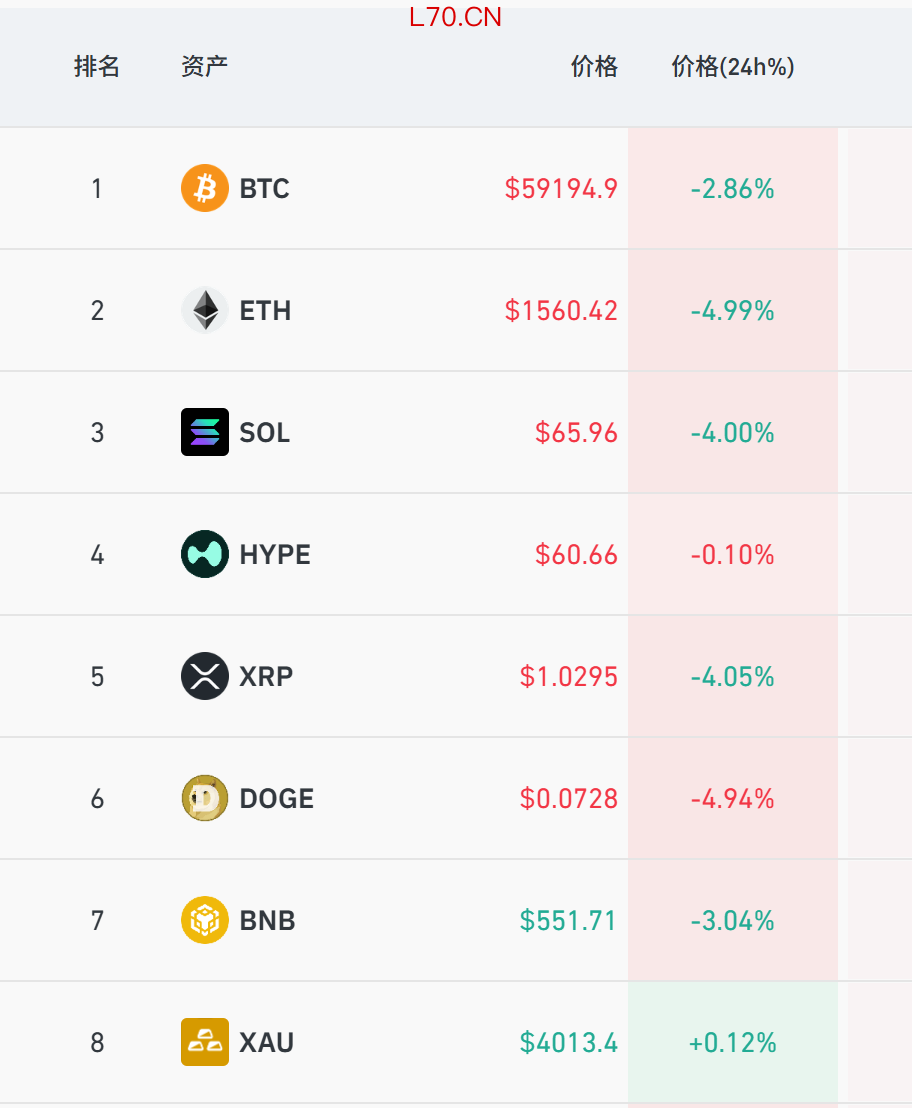This screenshot has height=1108, width=912.
Task: Click the HYPE -0.10% change cell
Action: coord(733,555)
